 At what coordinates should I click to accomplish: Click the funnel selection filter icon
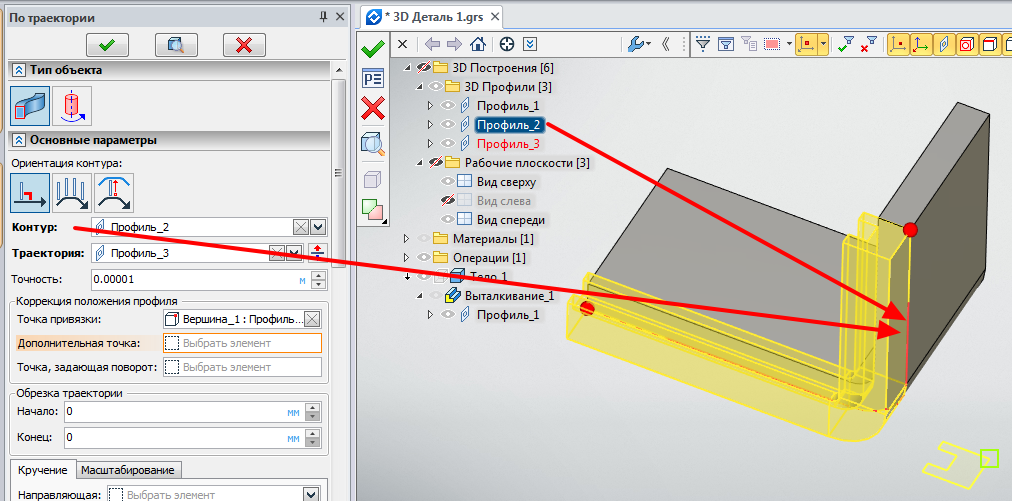click(x=703, y=44)
